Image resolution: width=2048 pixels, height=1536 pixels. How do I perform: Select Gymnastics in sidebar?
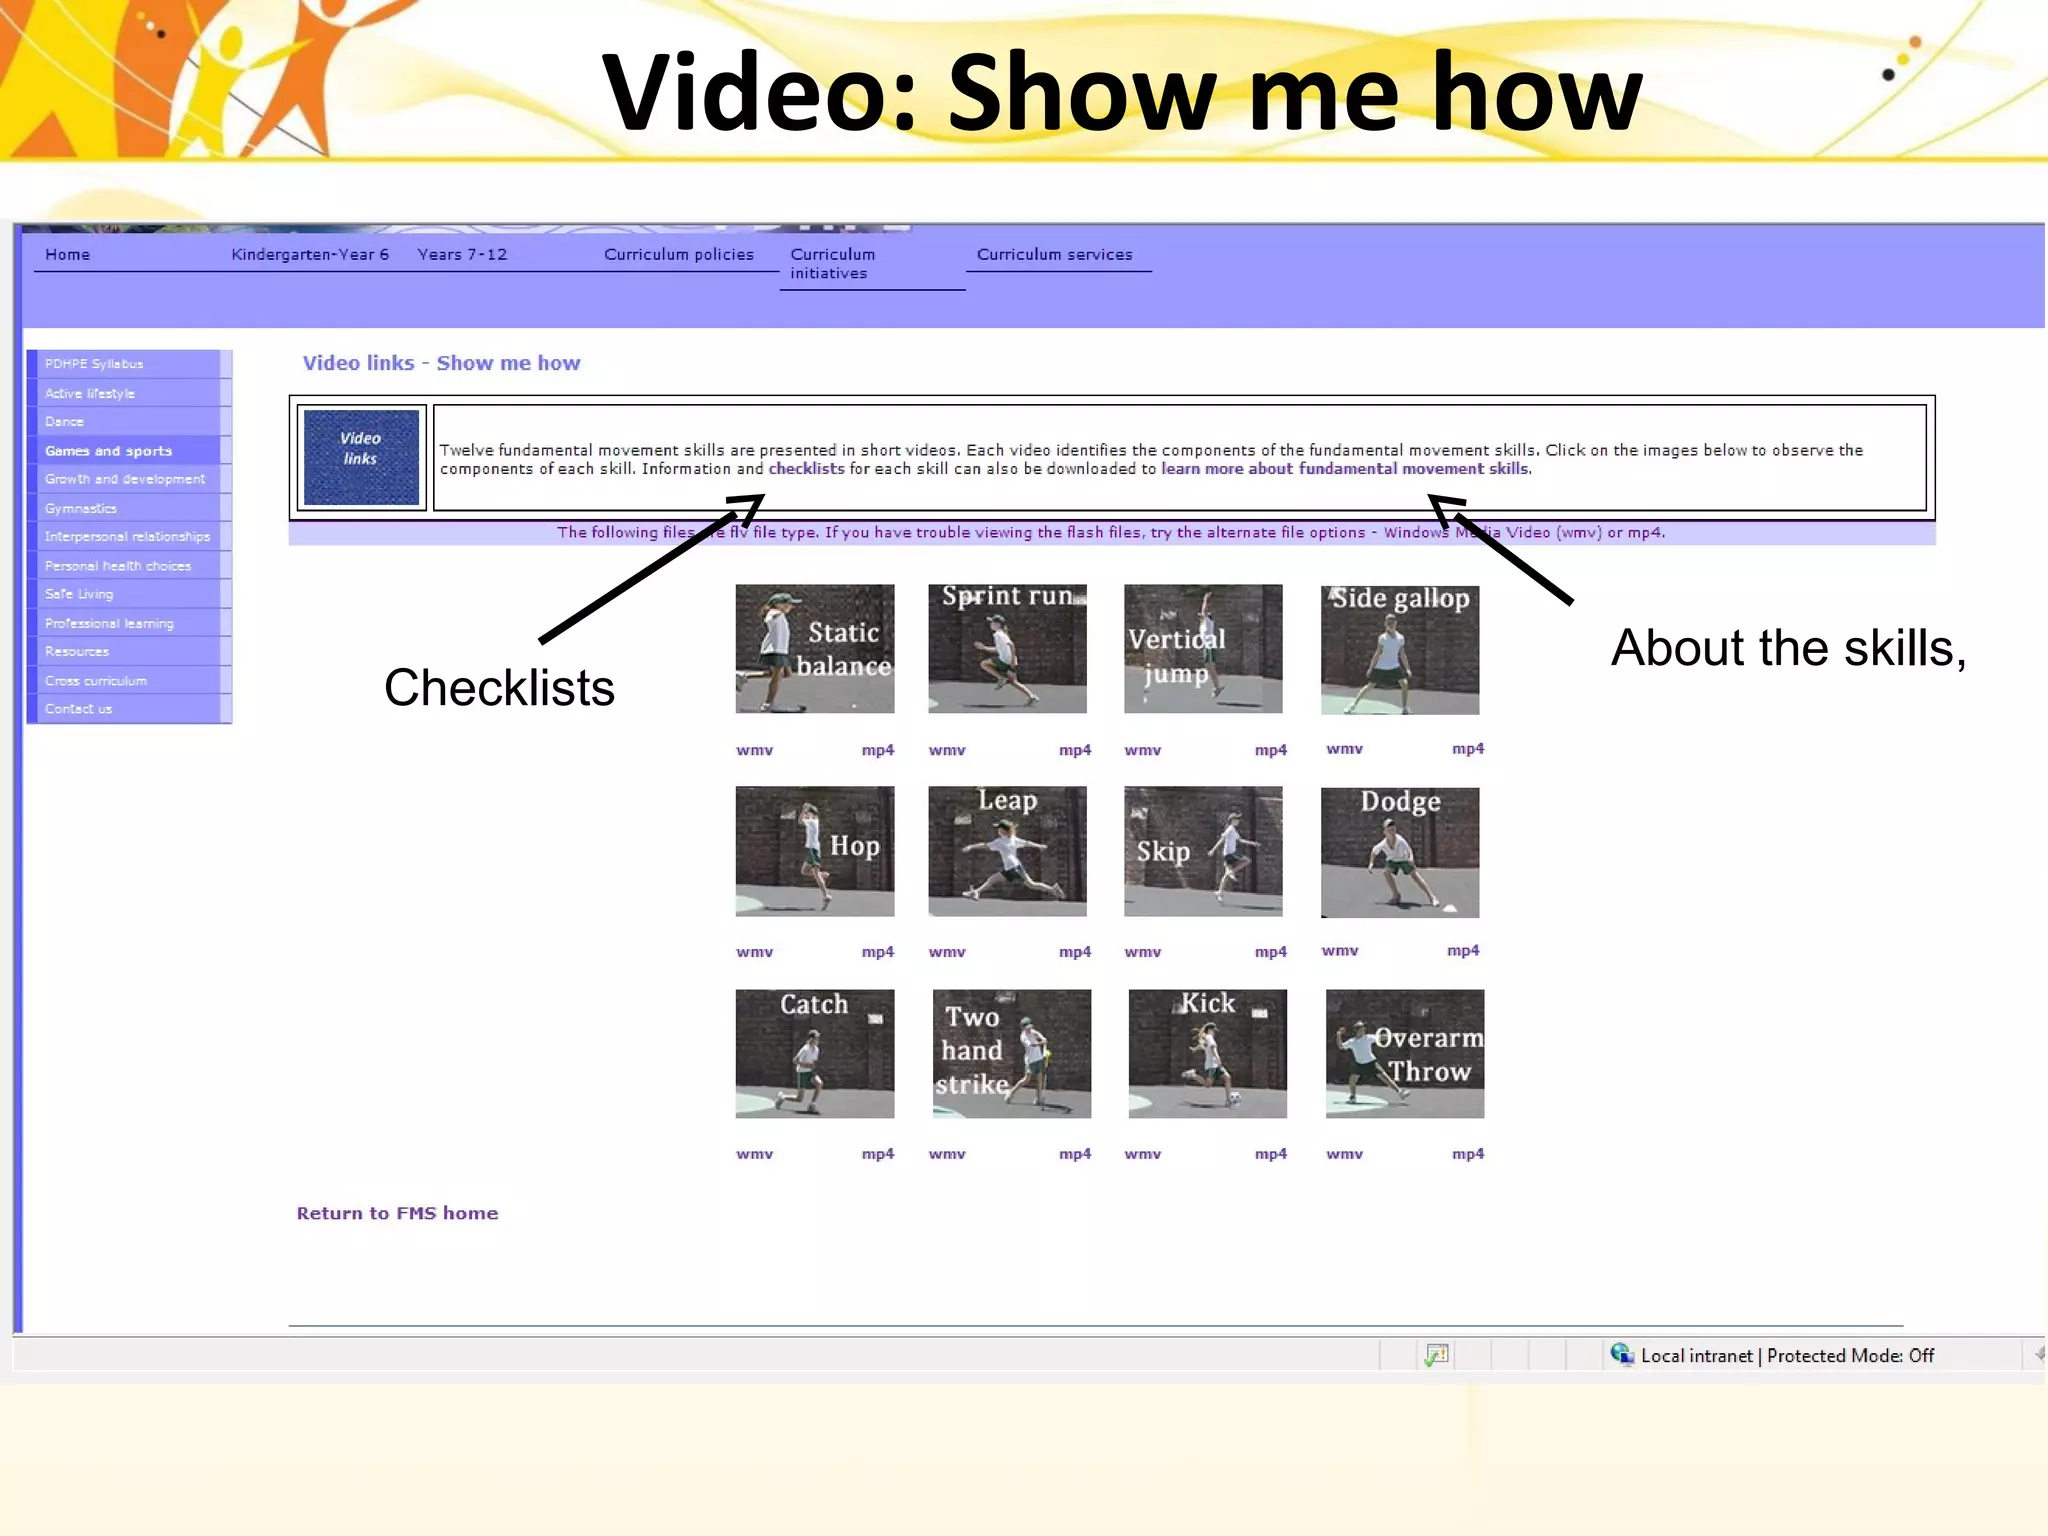click(129, 508)
